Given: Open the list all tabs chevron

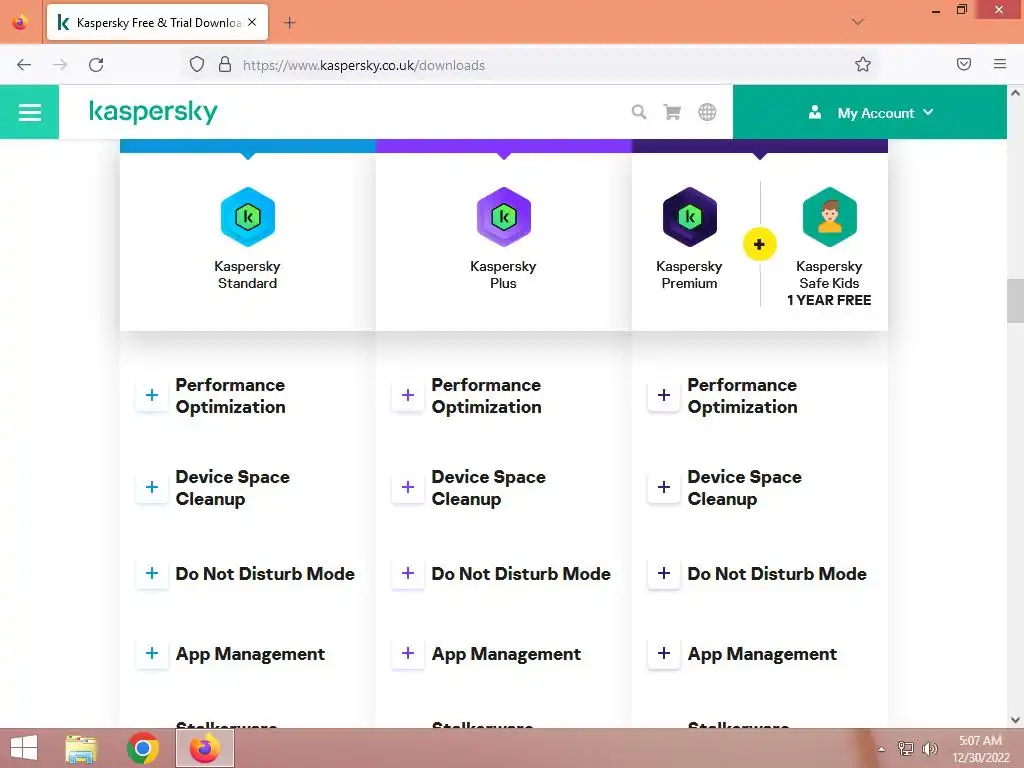Looking at the screenshot, I should 858,22.
